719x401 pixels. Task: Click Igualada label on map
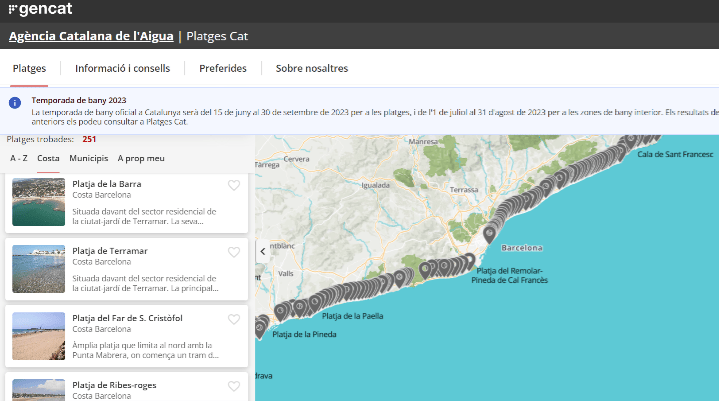[376, 185]
